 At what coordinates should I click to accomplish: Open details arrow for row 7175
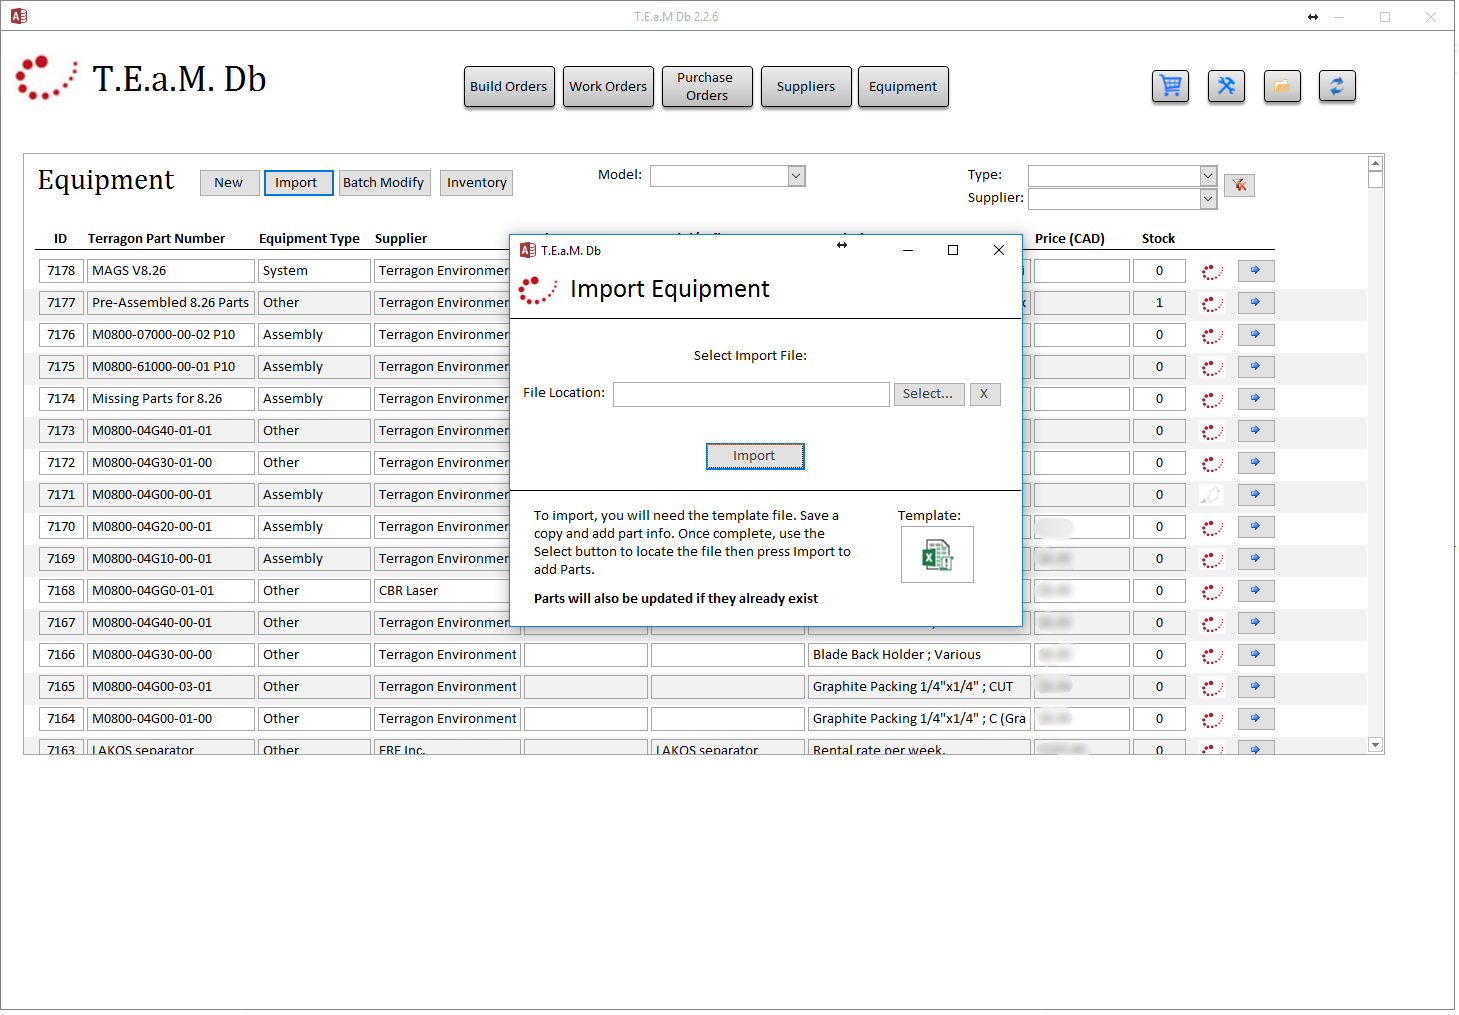(1256, 367)
